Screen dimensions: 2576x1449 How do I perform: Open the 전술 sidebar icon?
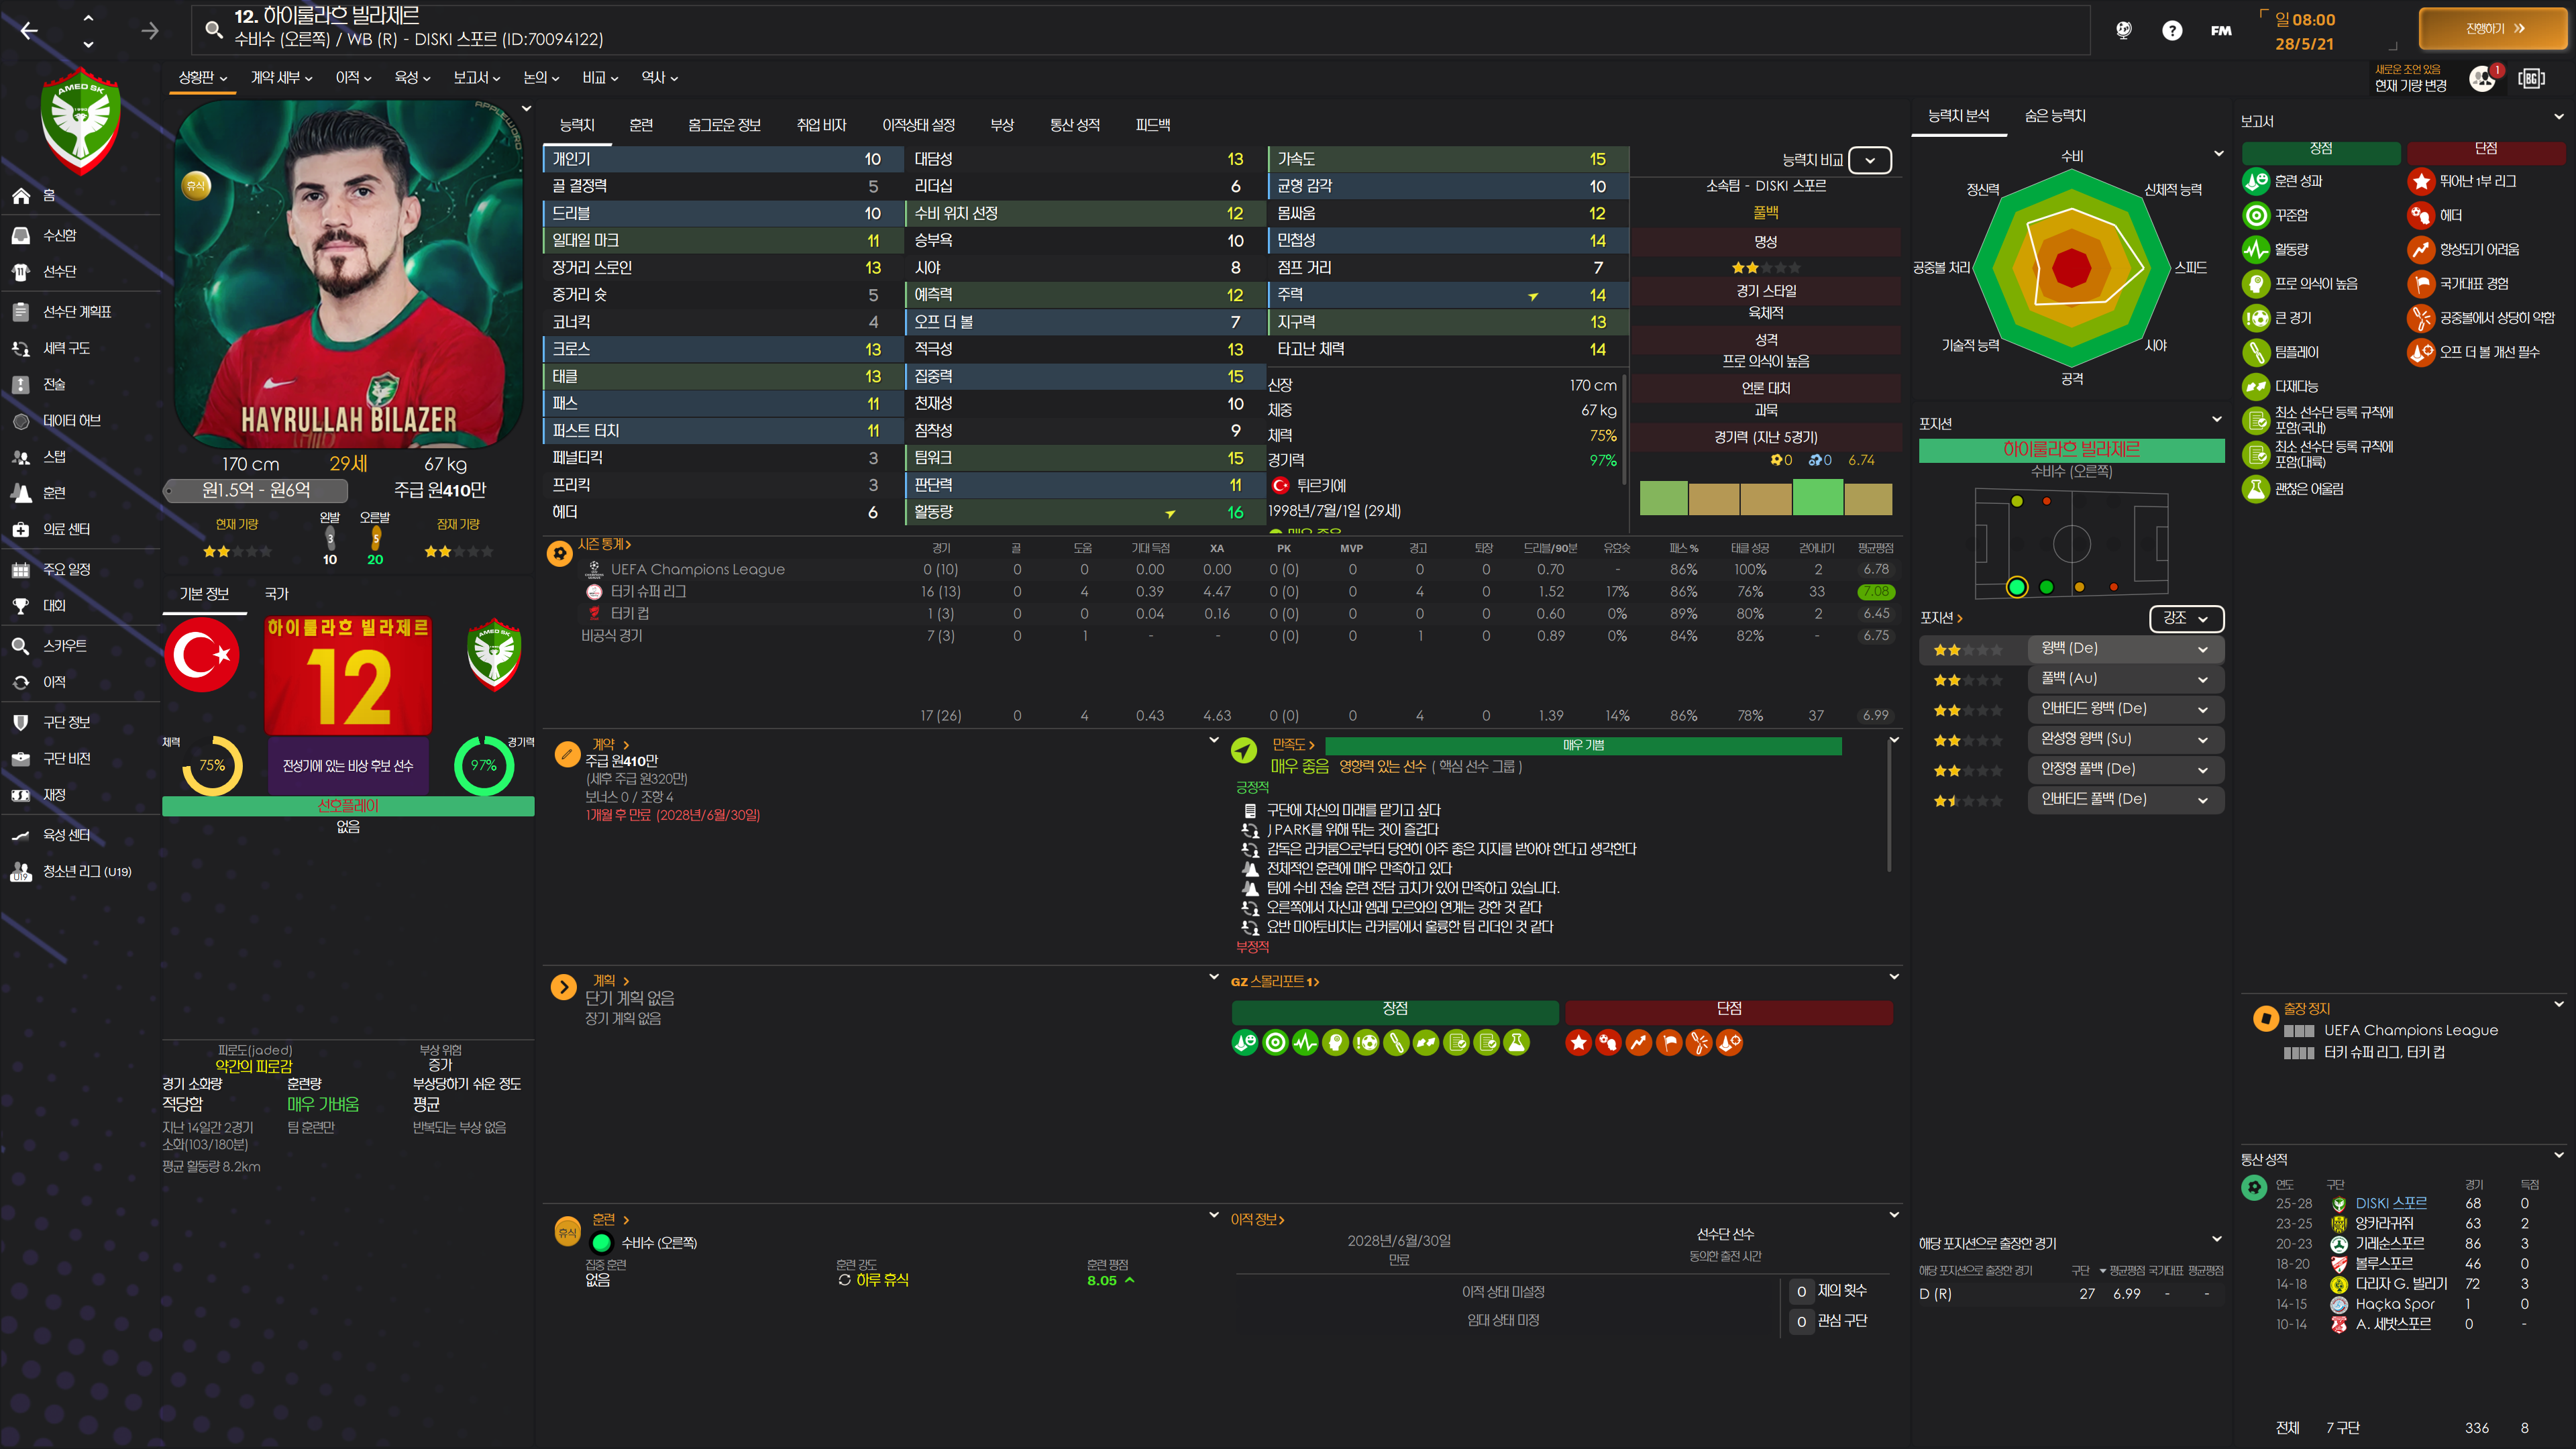(21, 384)
